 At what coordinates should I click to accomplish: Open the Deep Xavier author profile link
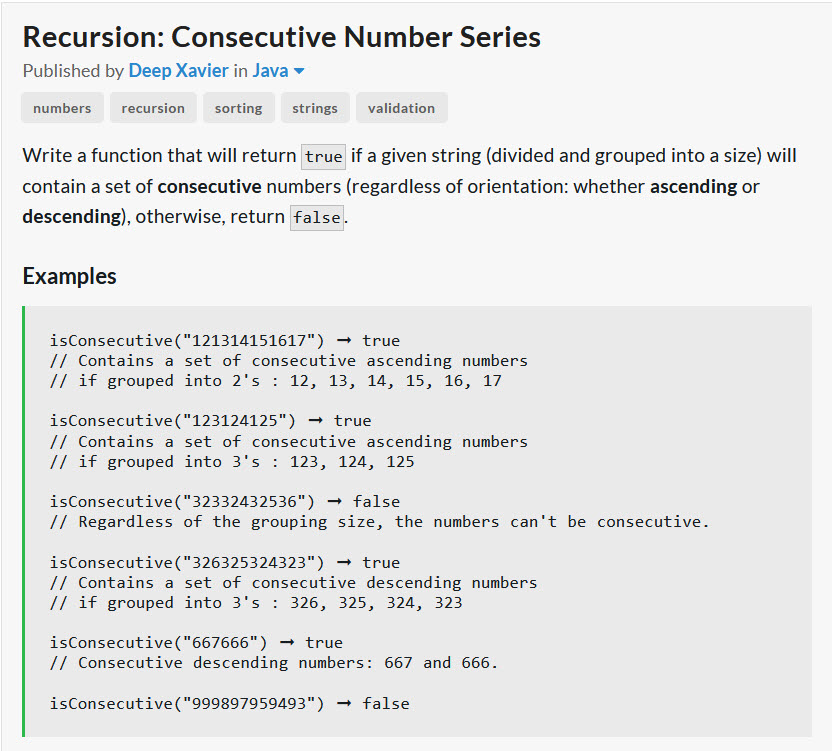tap(179, 71)
